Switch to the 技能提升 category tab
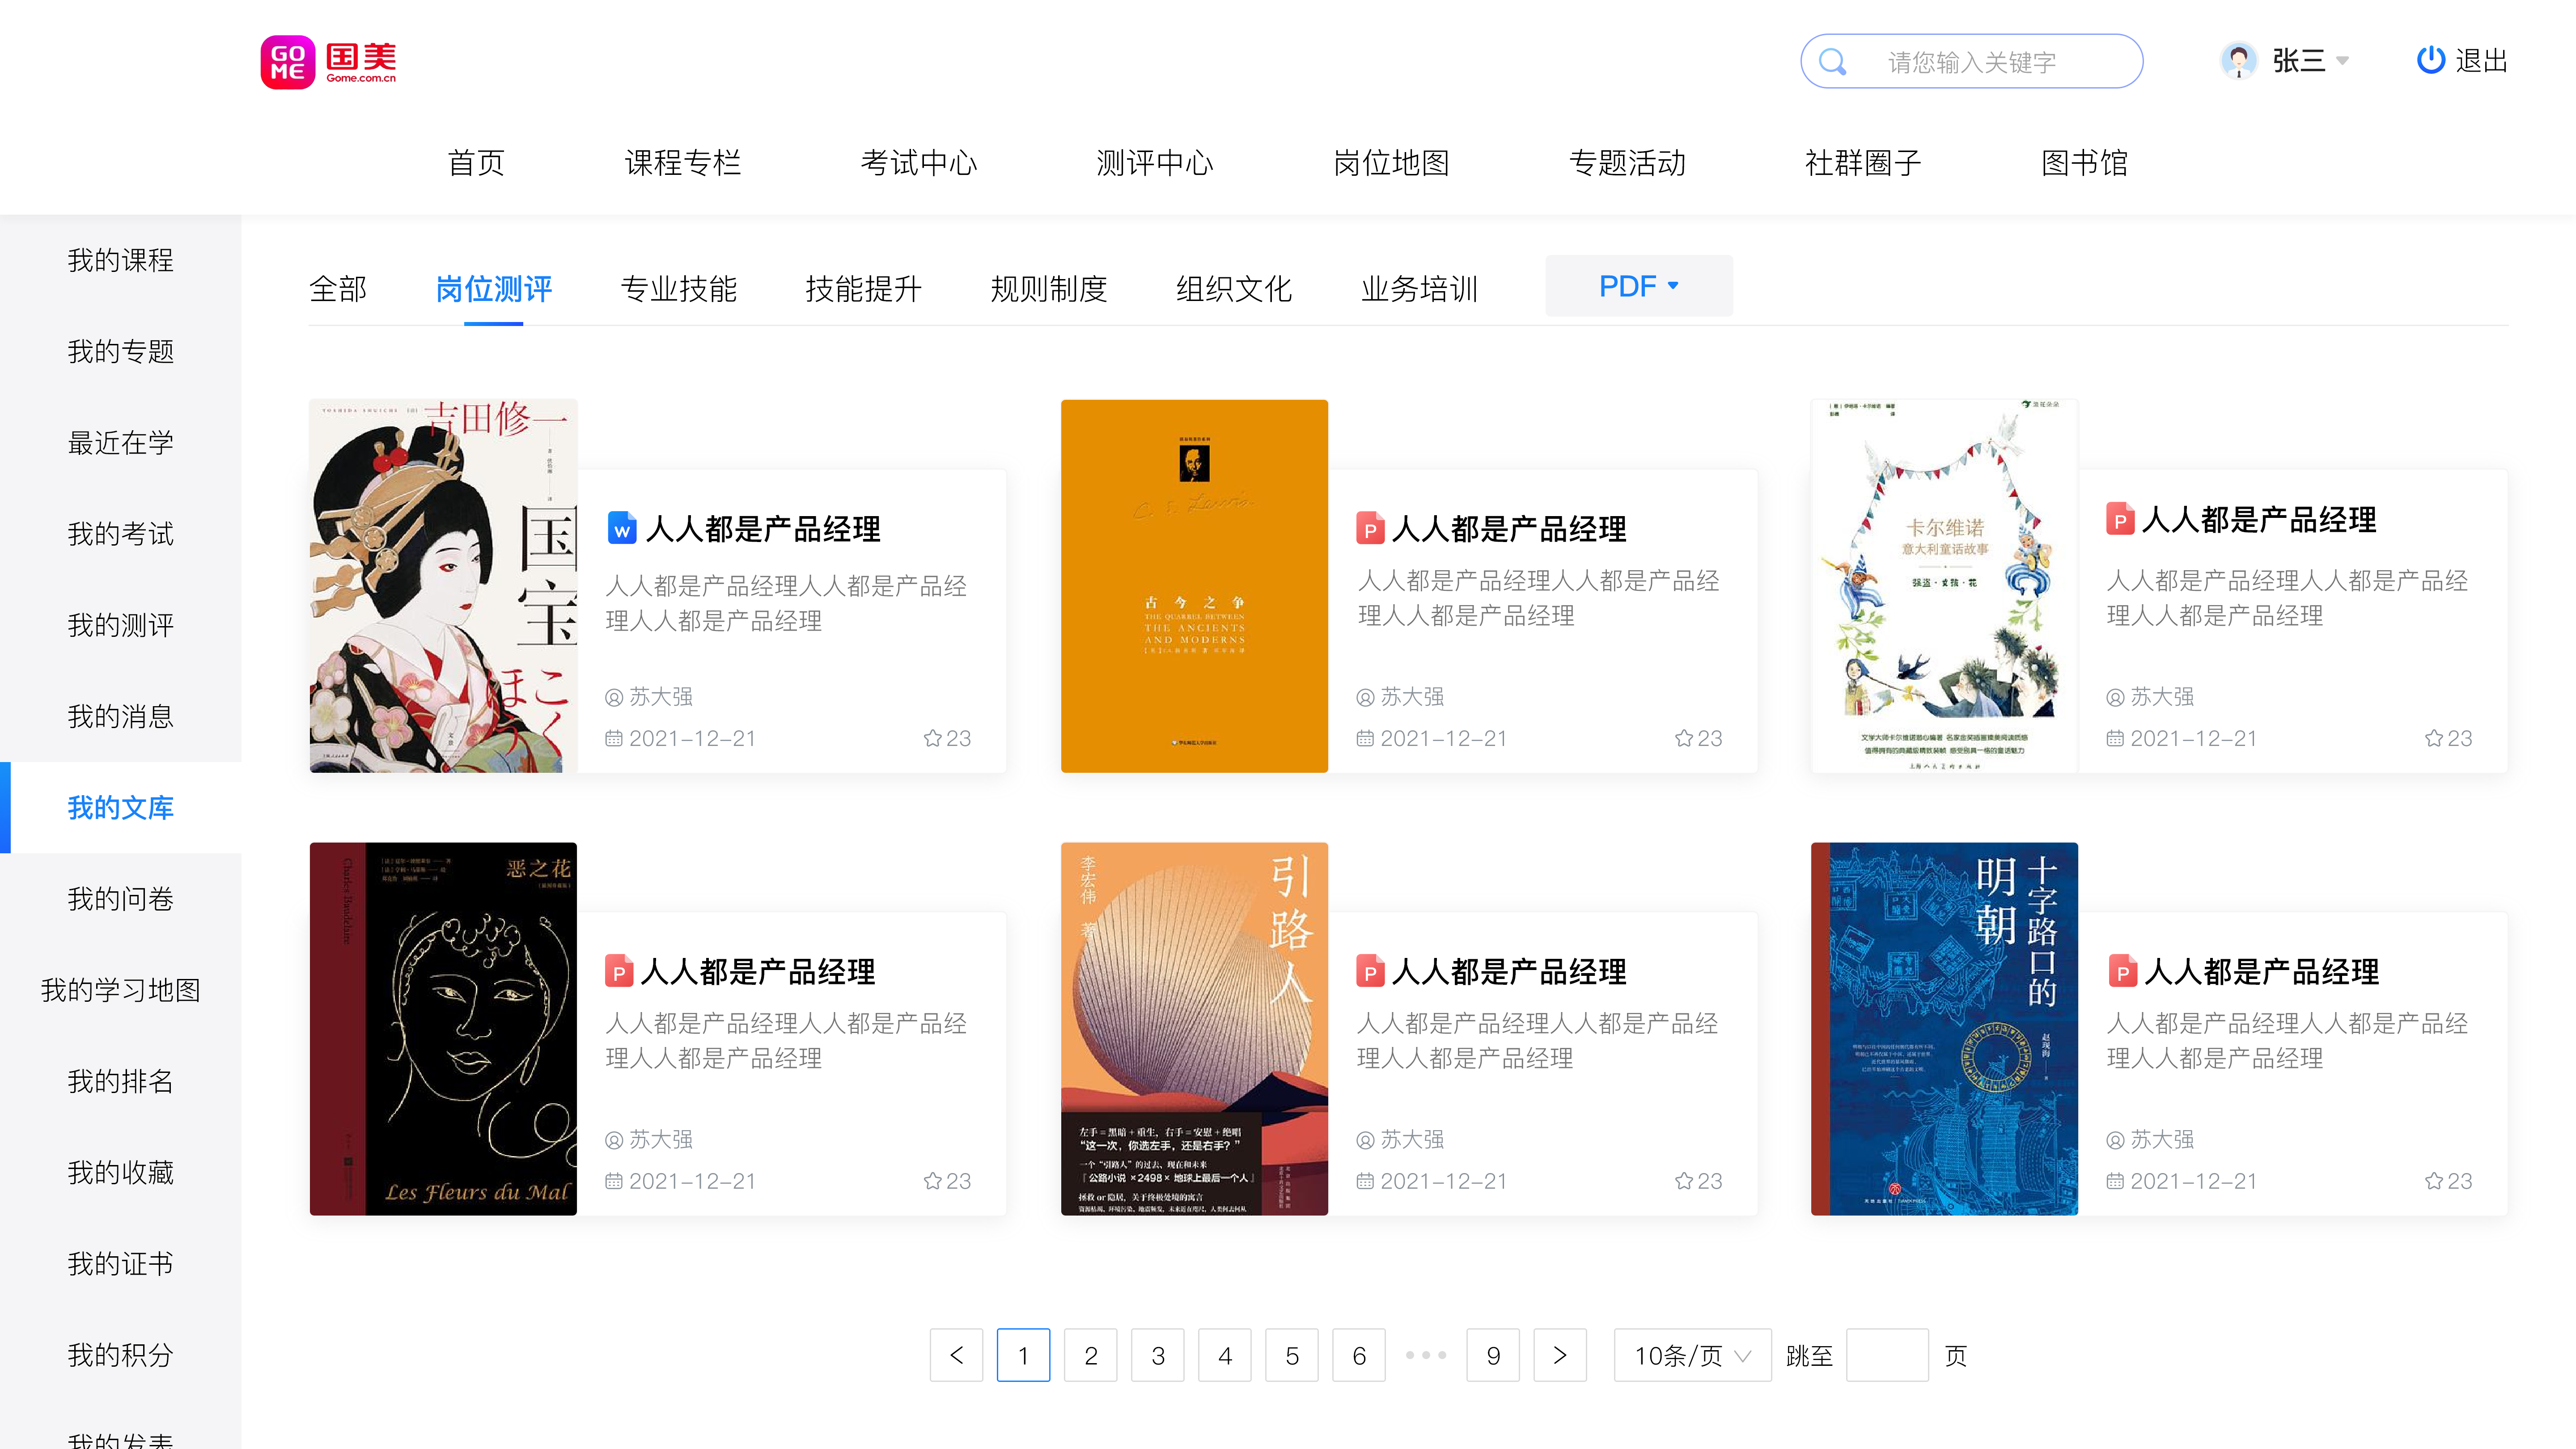 tap(864, 289)
